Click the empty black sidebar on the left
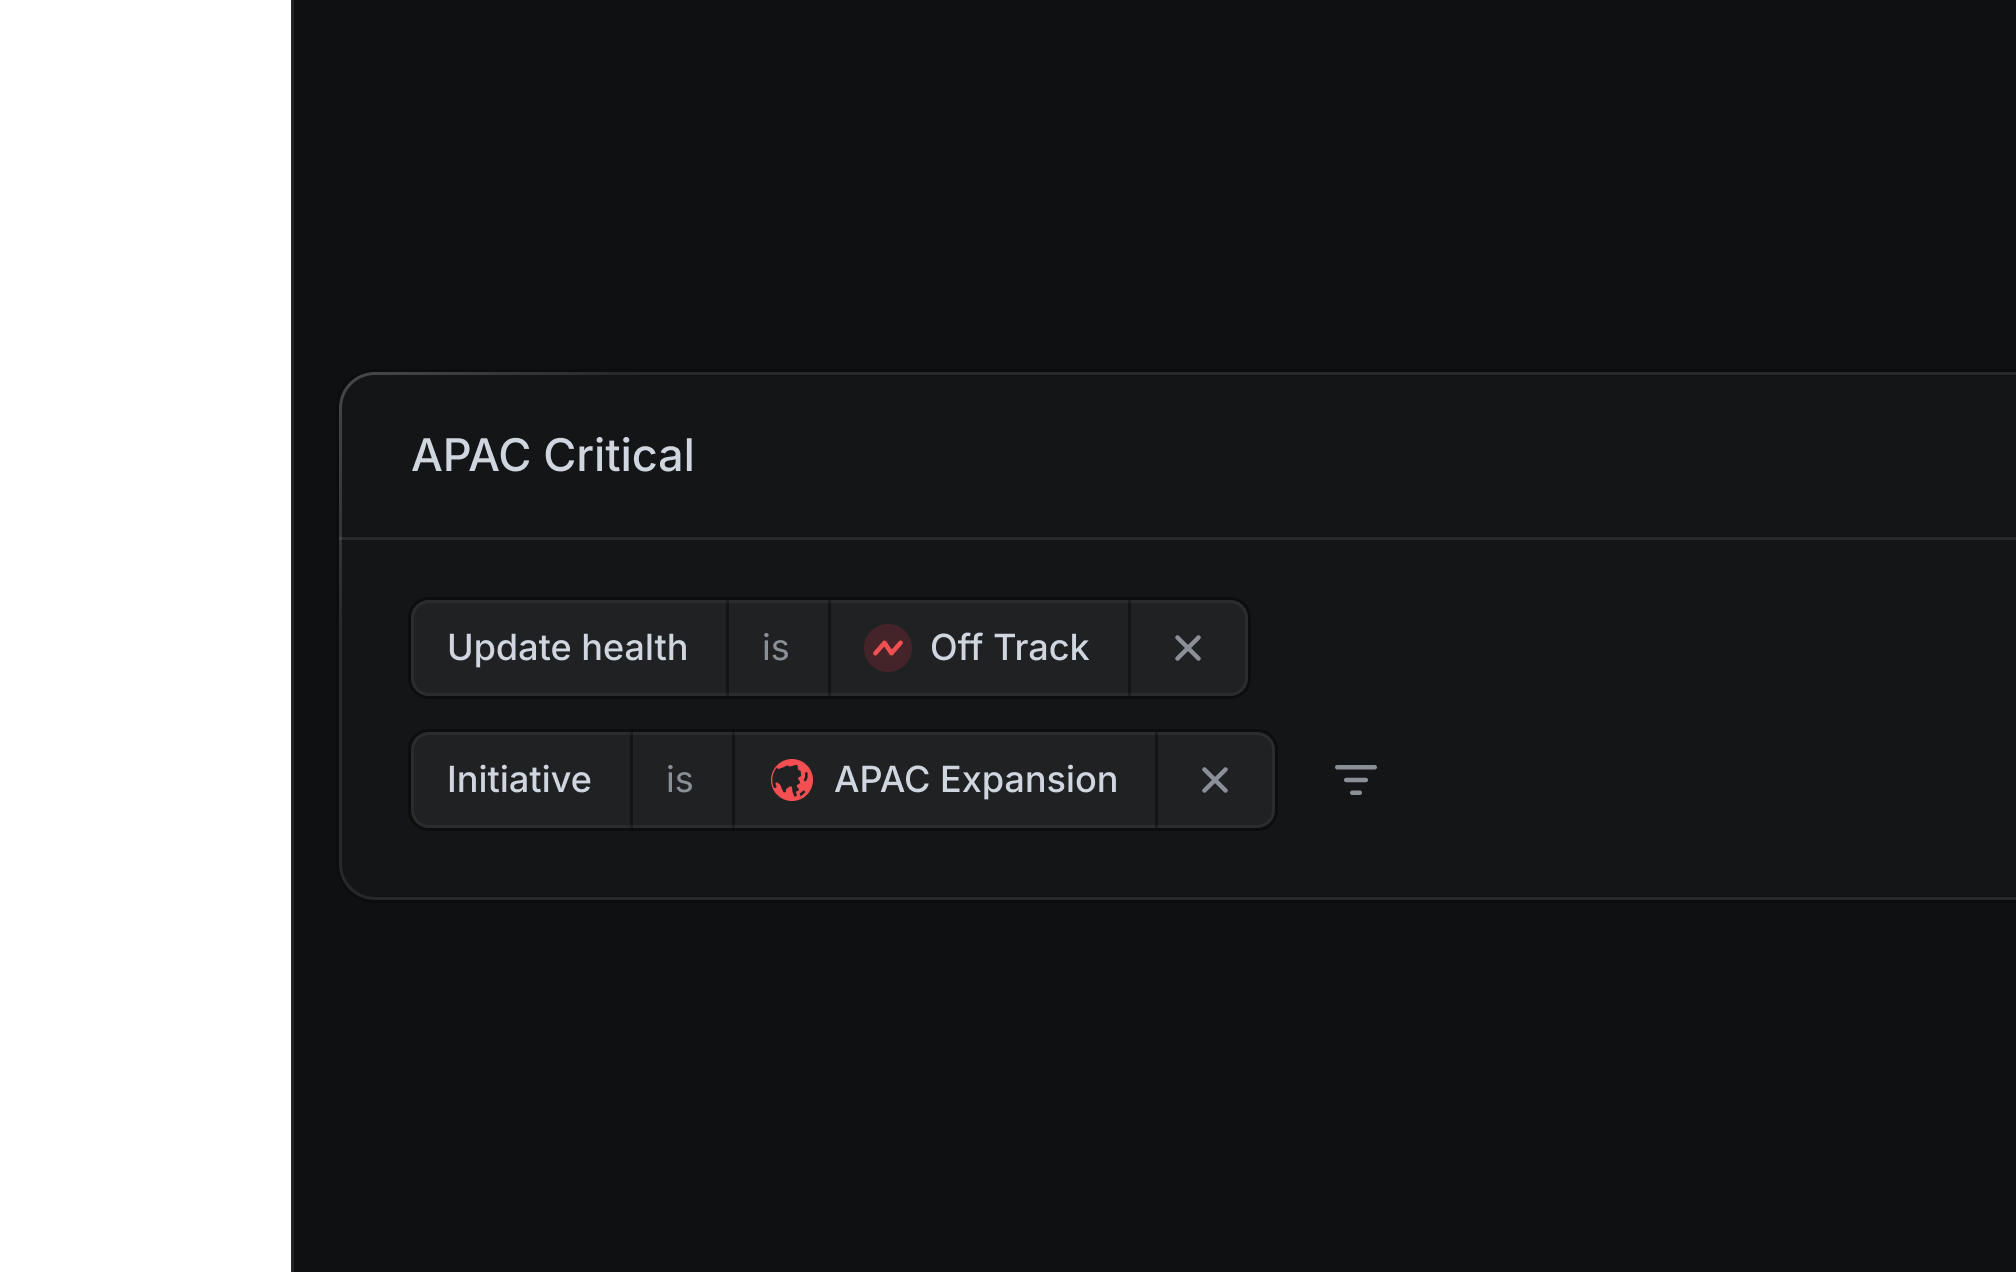The width and height of the screenshot is (2016, 1272). tap(145, 636)
